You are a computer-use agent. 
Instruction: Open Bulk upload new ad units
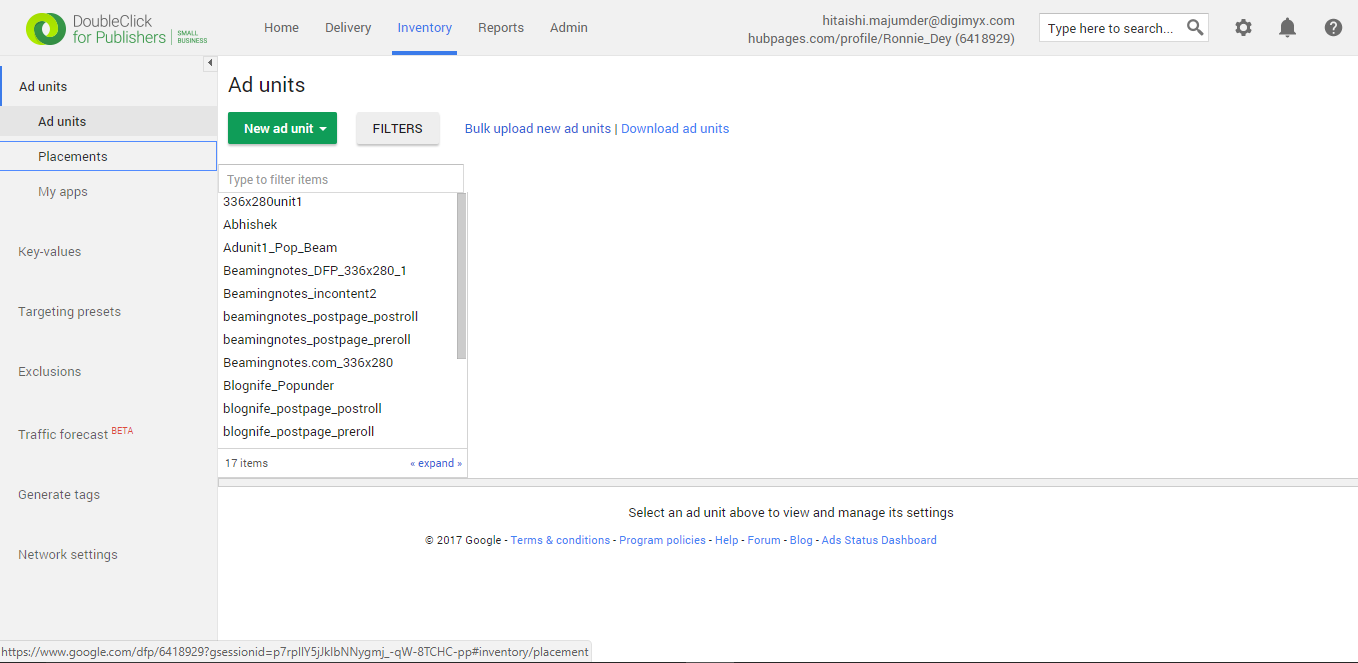(x=537, y=128)
